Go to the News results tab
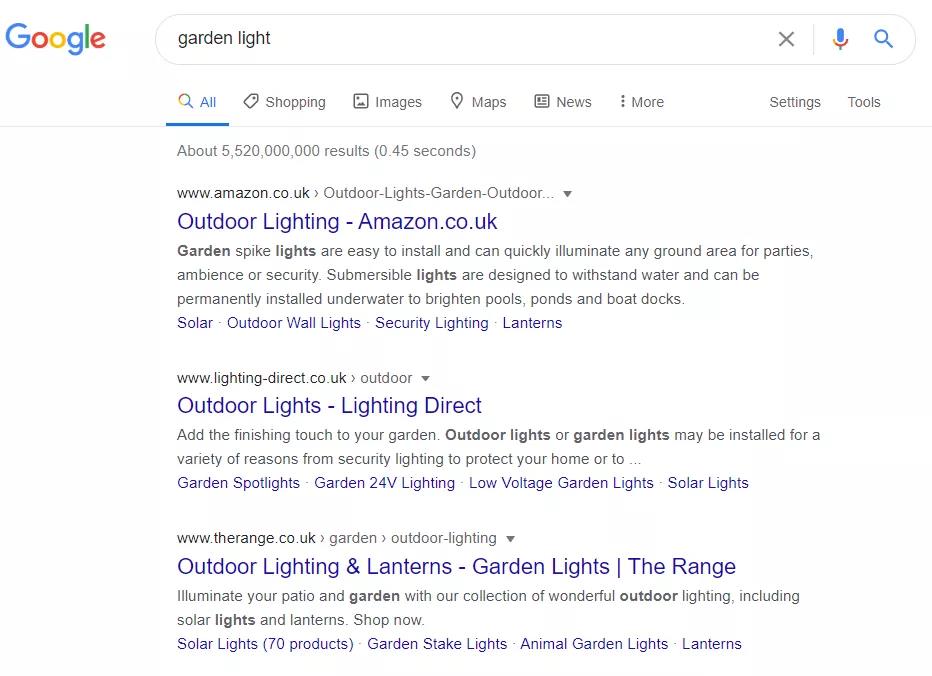Viewport: 932px width, 676px height. [563, 102]
